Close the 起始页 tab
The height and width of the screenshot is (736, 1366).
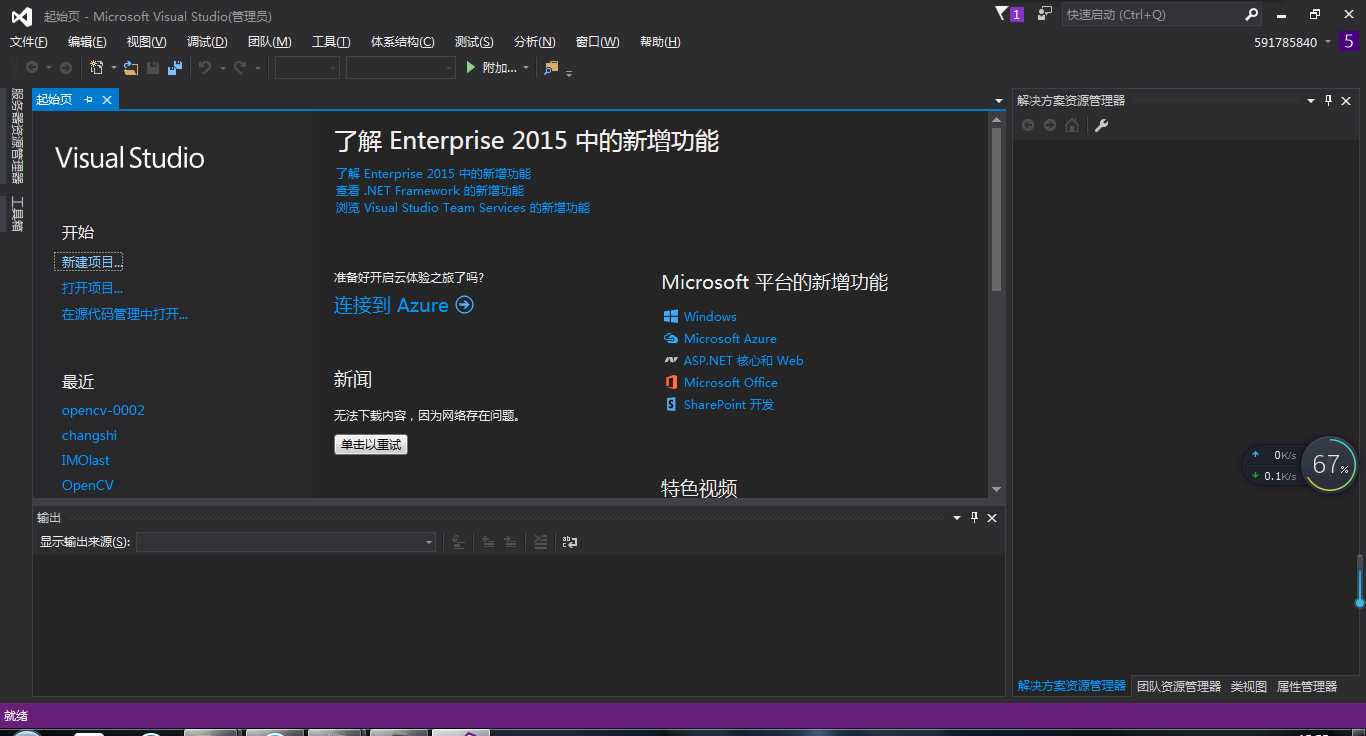(106, 99)
